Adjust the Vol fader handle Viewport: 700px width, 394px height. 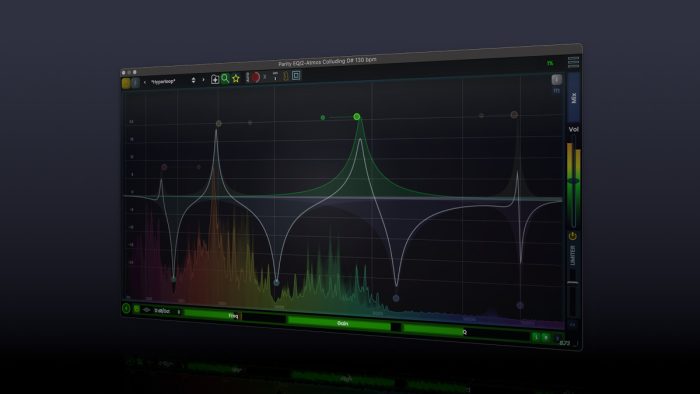(x=574, y=181)
